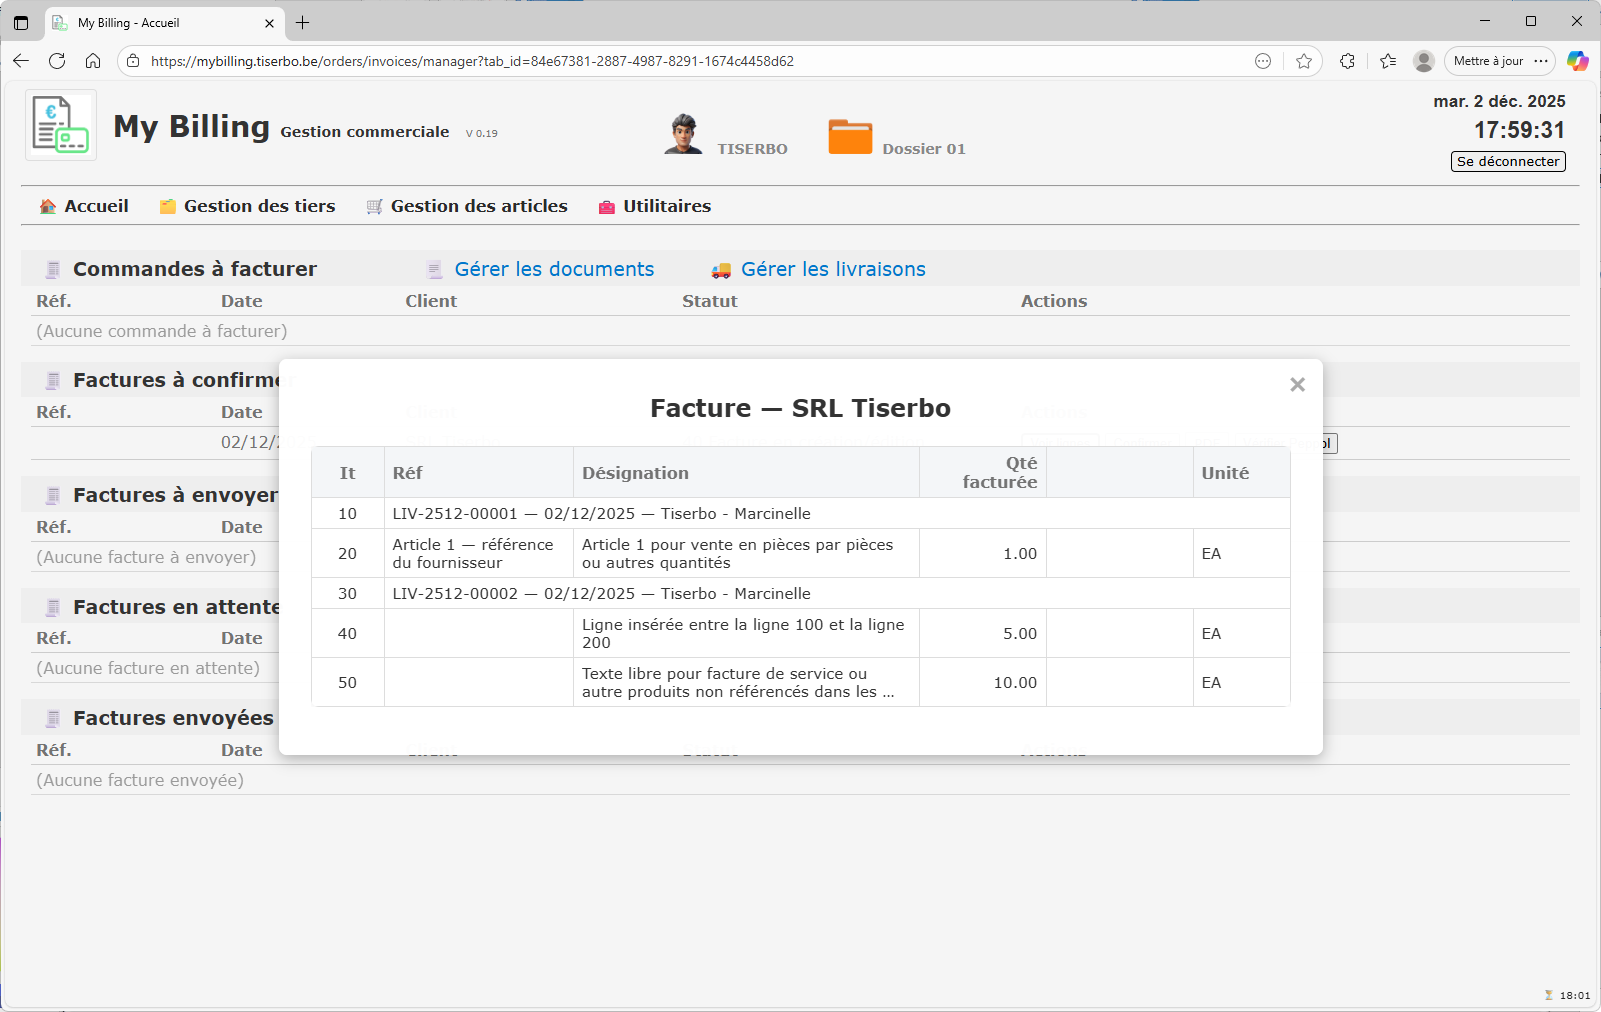Image resolution: width=1601 pixels, height=1012 pixels.
Task: Click the My Billing invoice logo
Action: (x=61, y=125)
